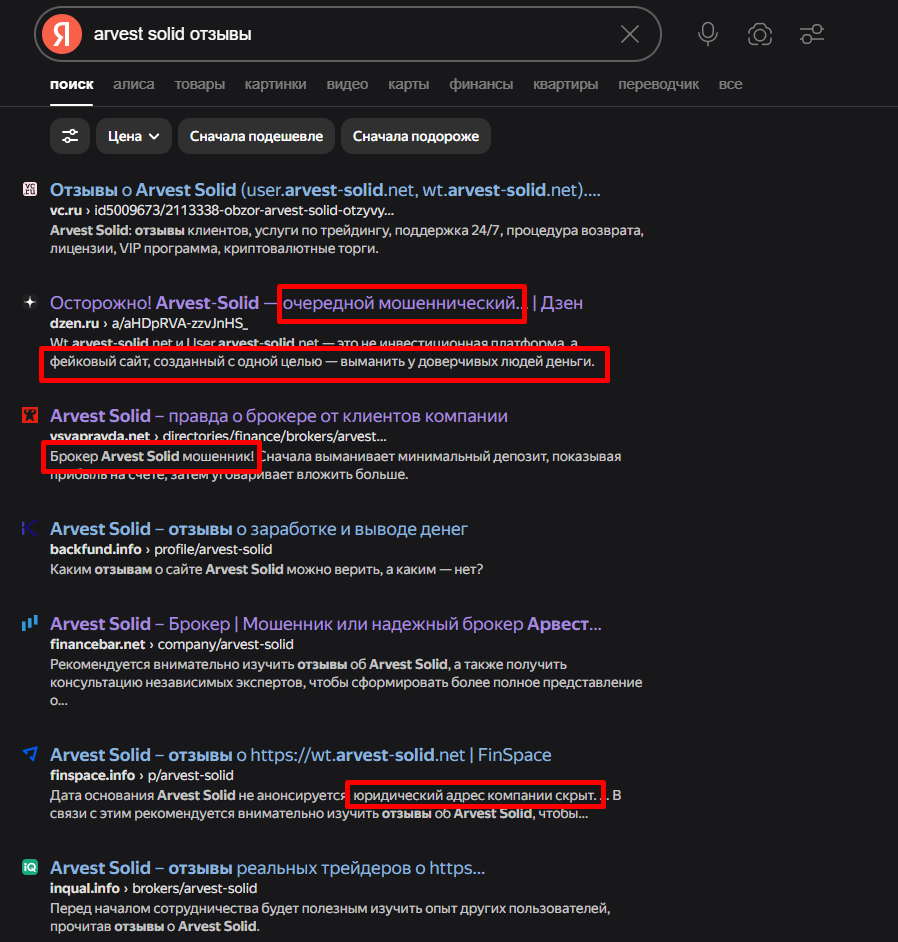Open image search camera icon
The height and width of the screenshot is (942, 898).
click(760, 34)
